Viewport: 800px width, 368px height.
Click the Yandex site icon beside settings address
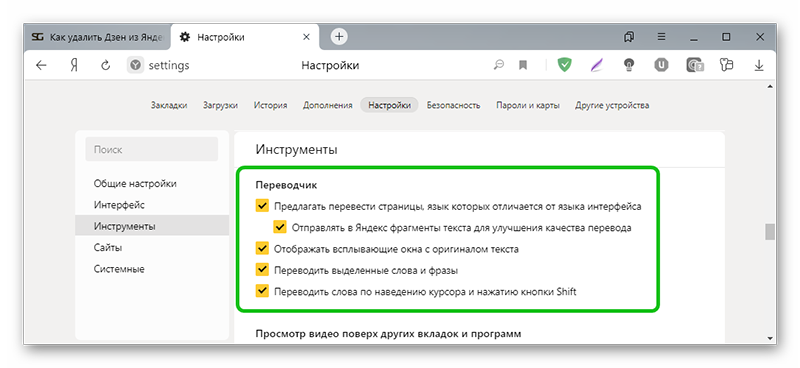135,65
